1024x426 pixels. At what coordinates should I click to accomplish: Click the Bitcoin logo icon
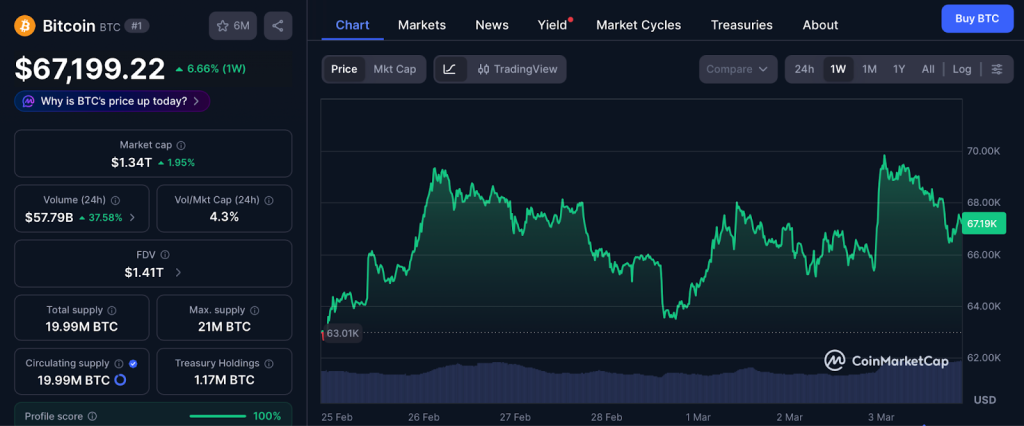tap(25, 25)
